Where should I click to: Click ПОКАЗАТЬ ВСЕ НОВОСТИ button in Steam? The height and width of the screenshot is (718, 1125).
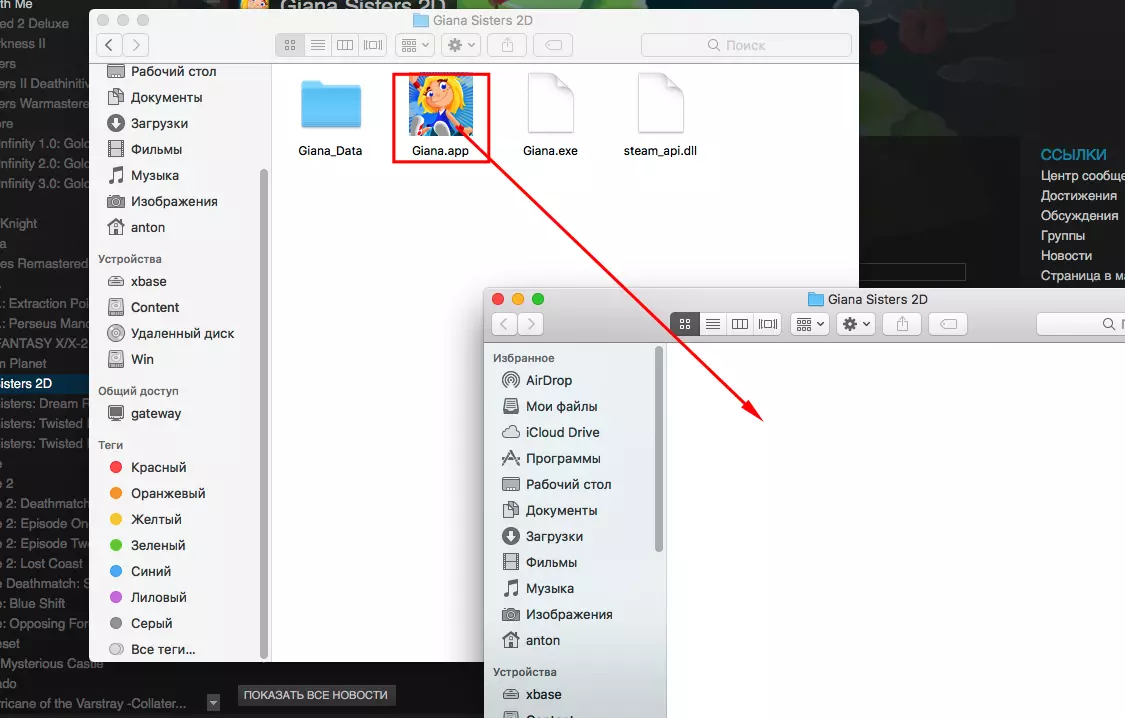coord(316,695)
